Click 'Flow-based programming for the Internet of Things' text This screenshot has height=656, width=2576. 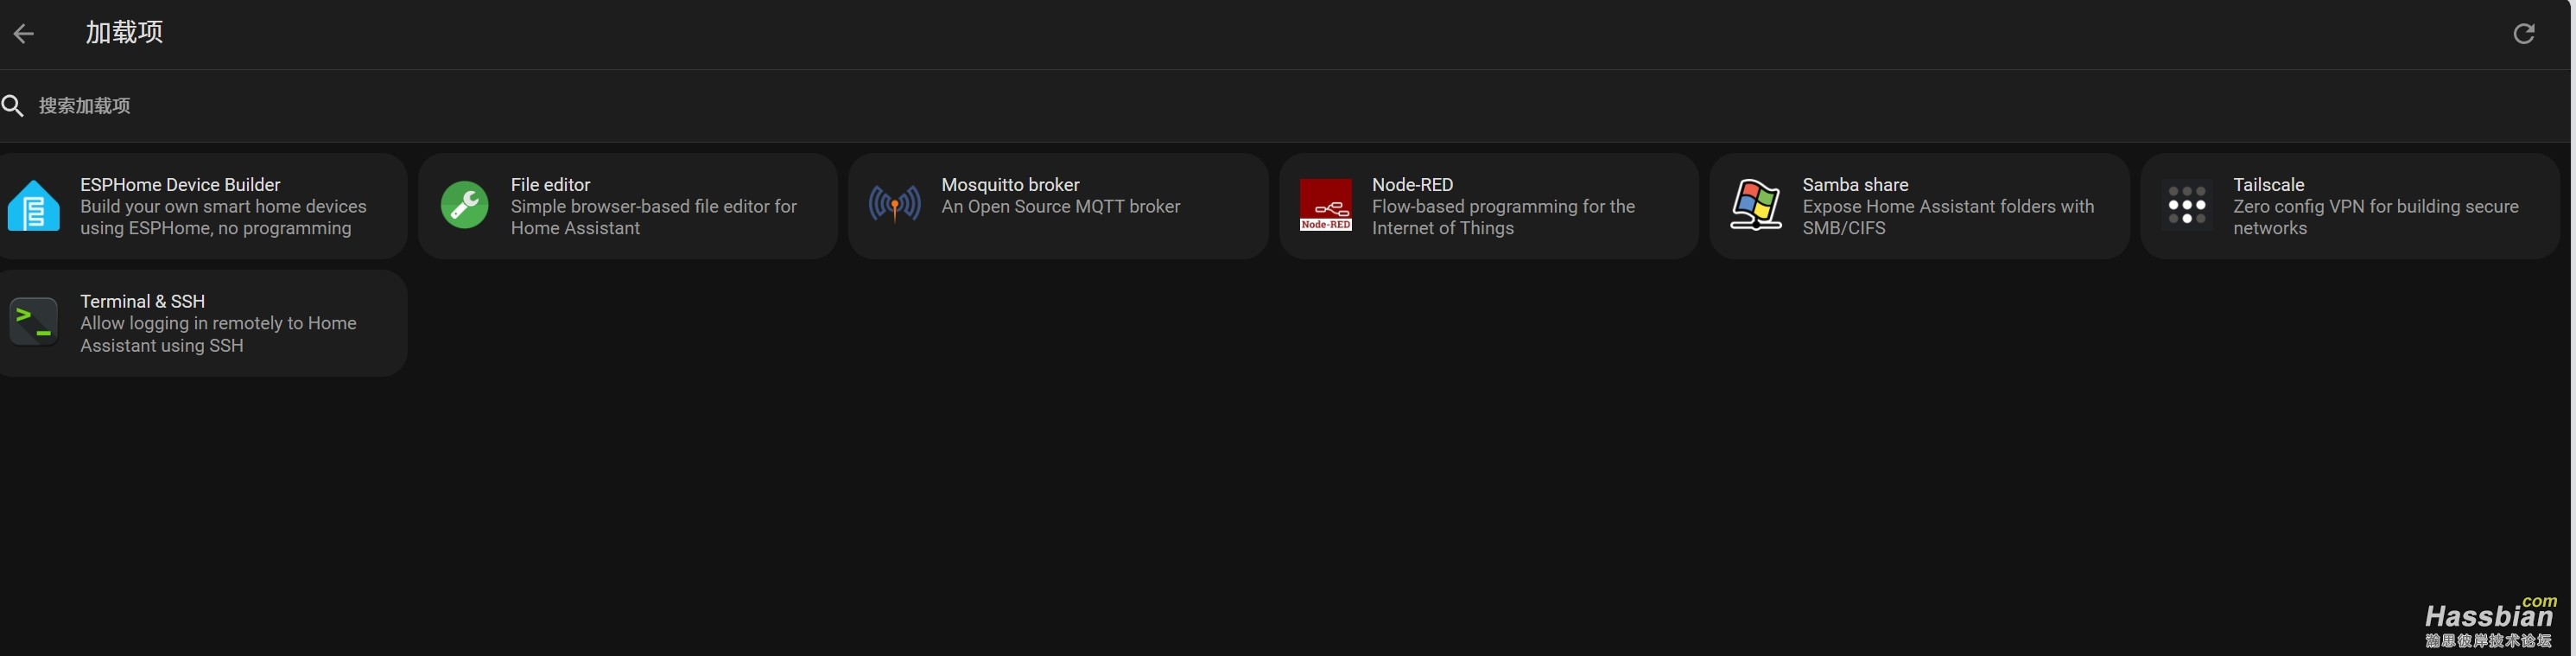pos(1503,218)
